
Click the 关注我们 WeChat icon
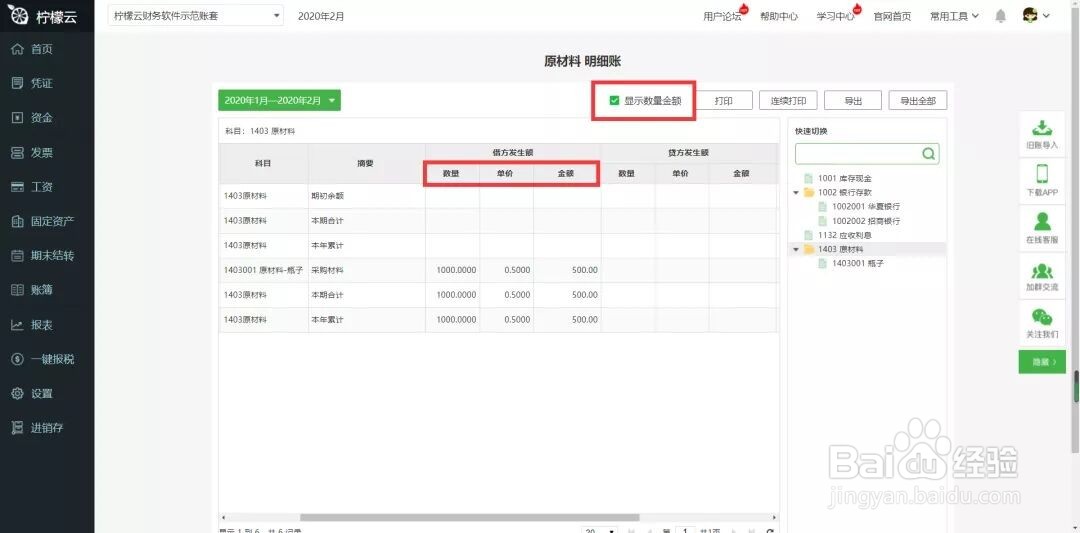coord(1041,317)
